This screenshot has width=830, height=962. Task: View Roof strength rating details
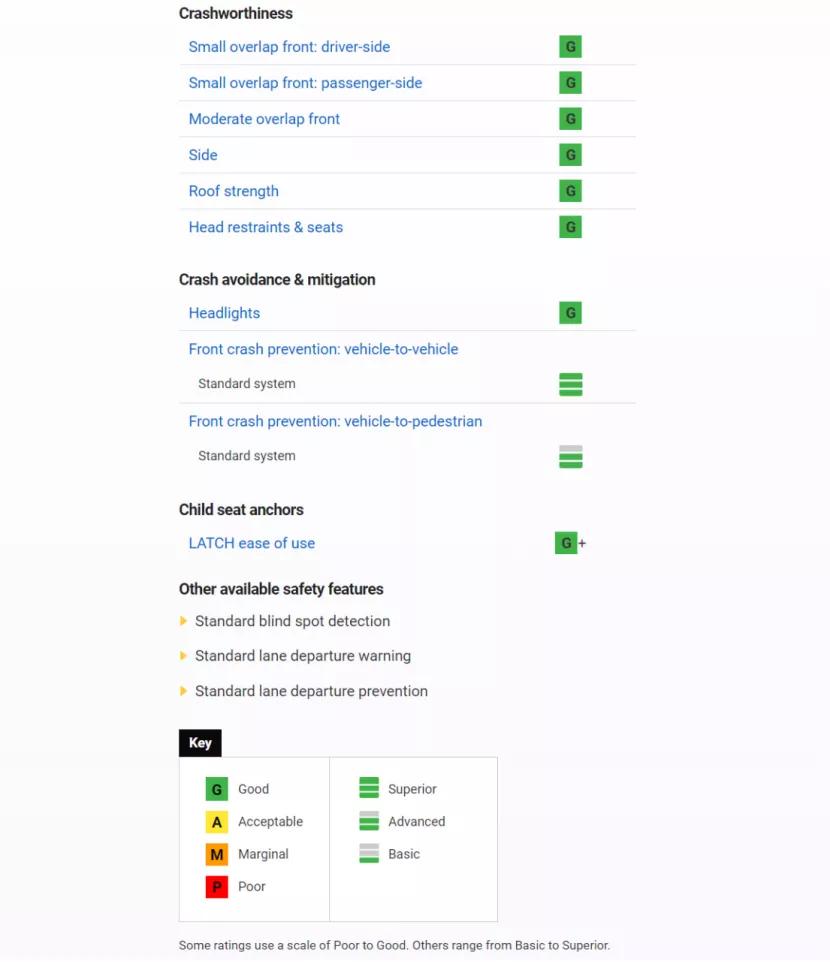pos(233,191)
